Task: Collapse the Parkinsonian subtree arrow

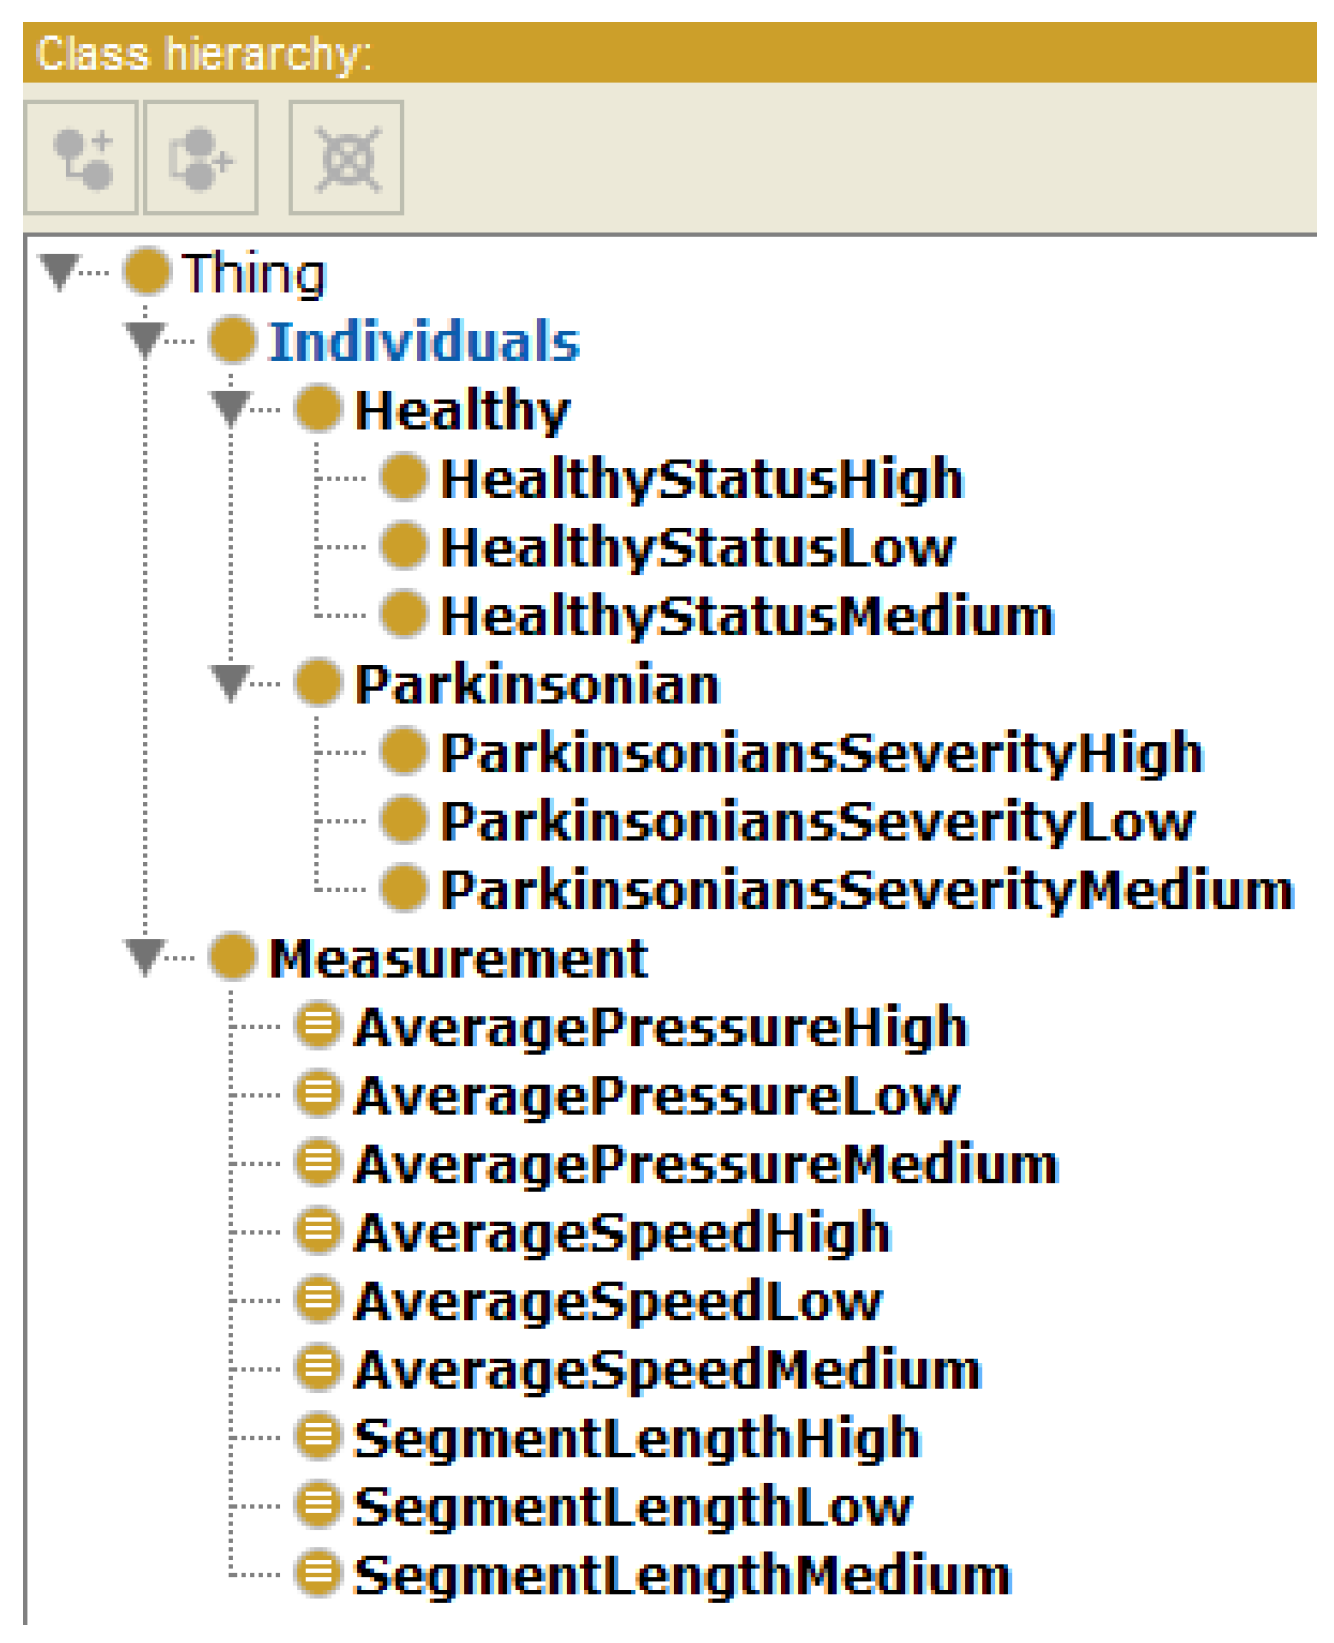Action: click(x=231, y=683)
